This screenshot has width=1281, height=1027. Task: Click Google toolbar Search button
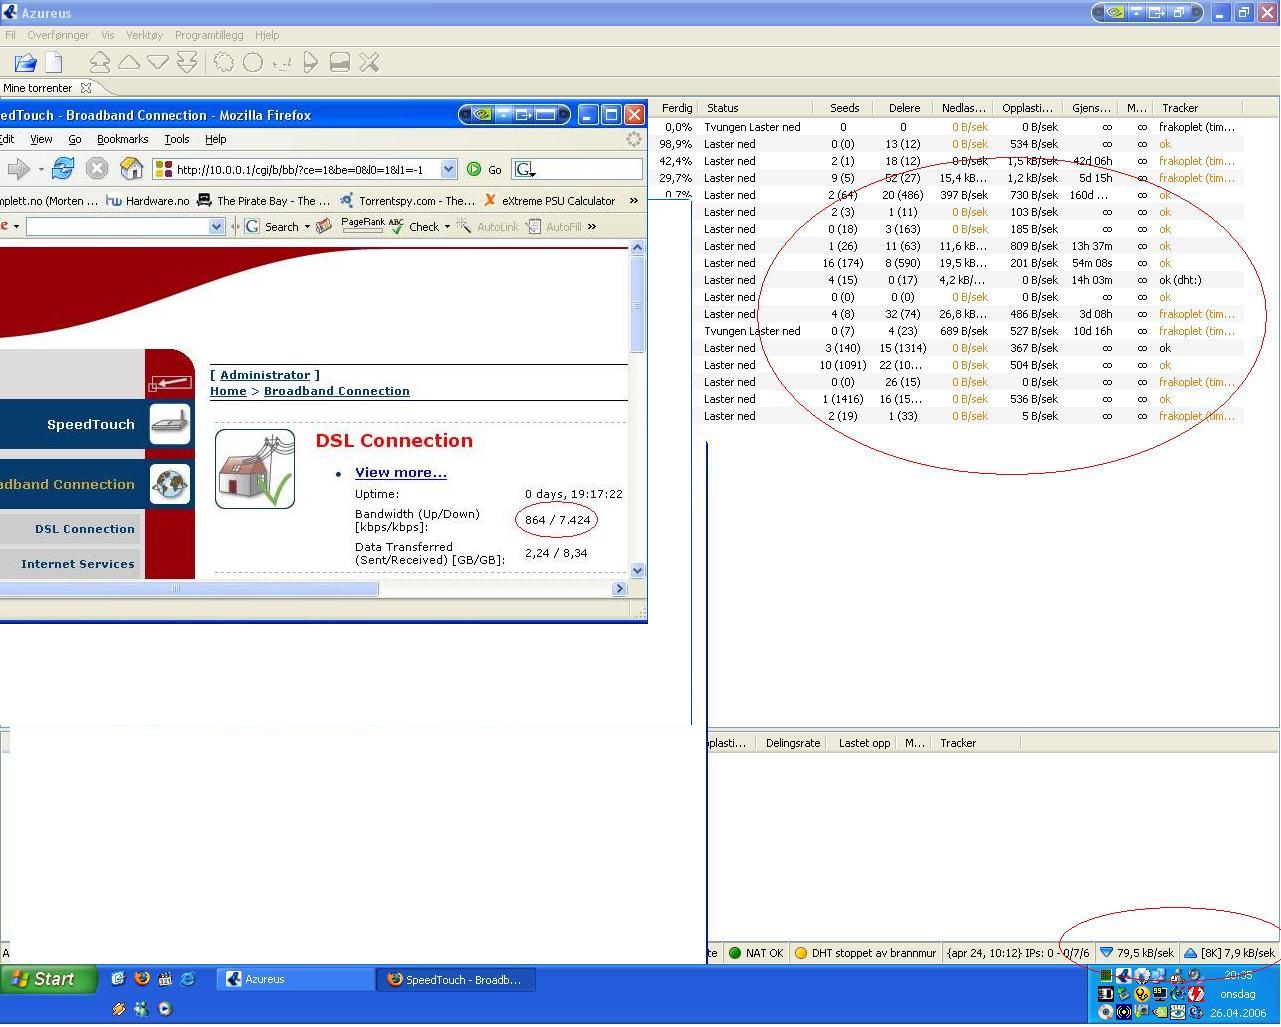(x=272, y=227)
